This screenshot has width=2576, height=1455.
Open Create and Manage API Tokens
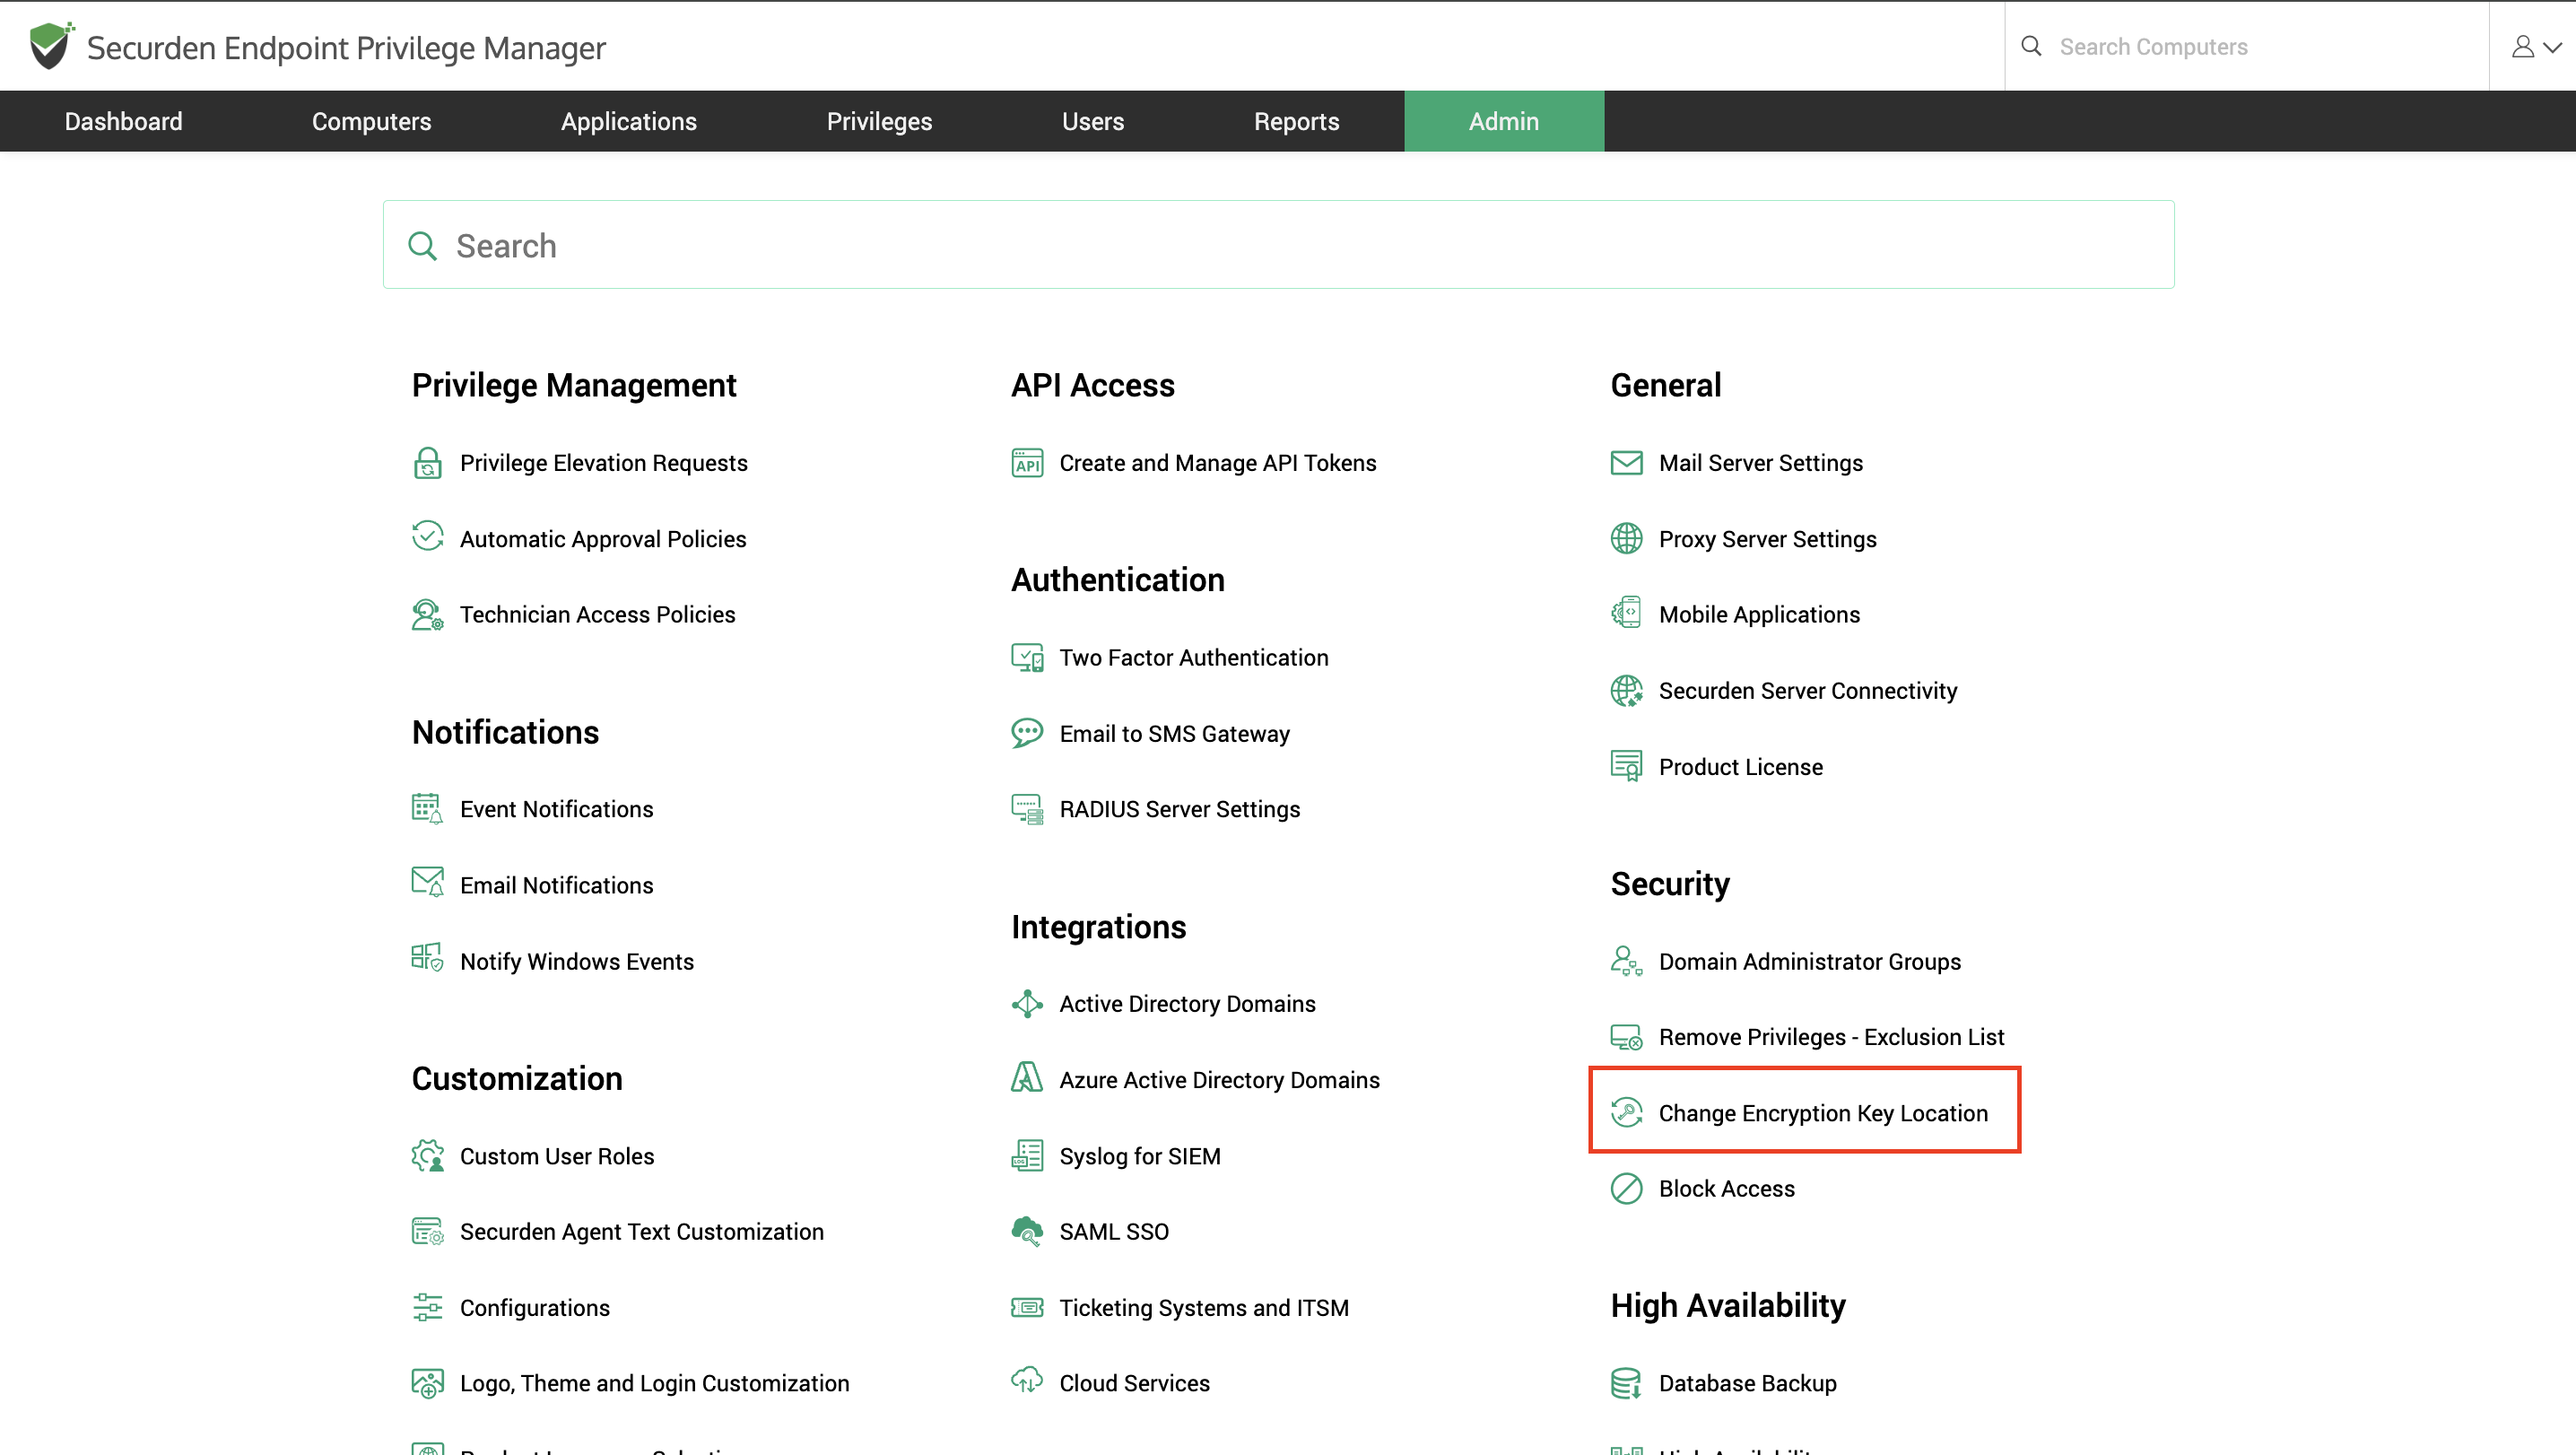(1217, 463)
